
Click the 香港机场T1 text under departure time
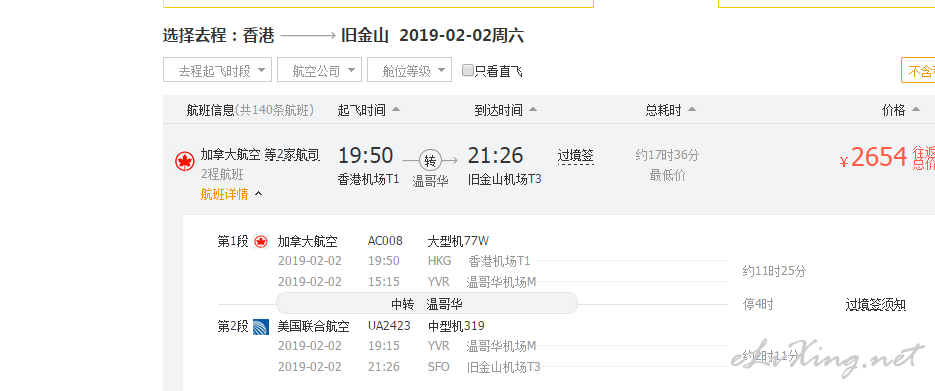point(369,179)
